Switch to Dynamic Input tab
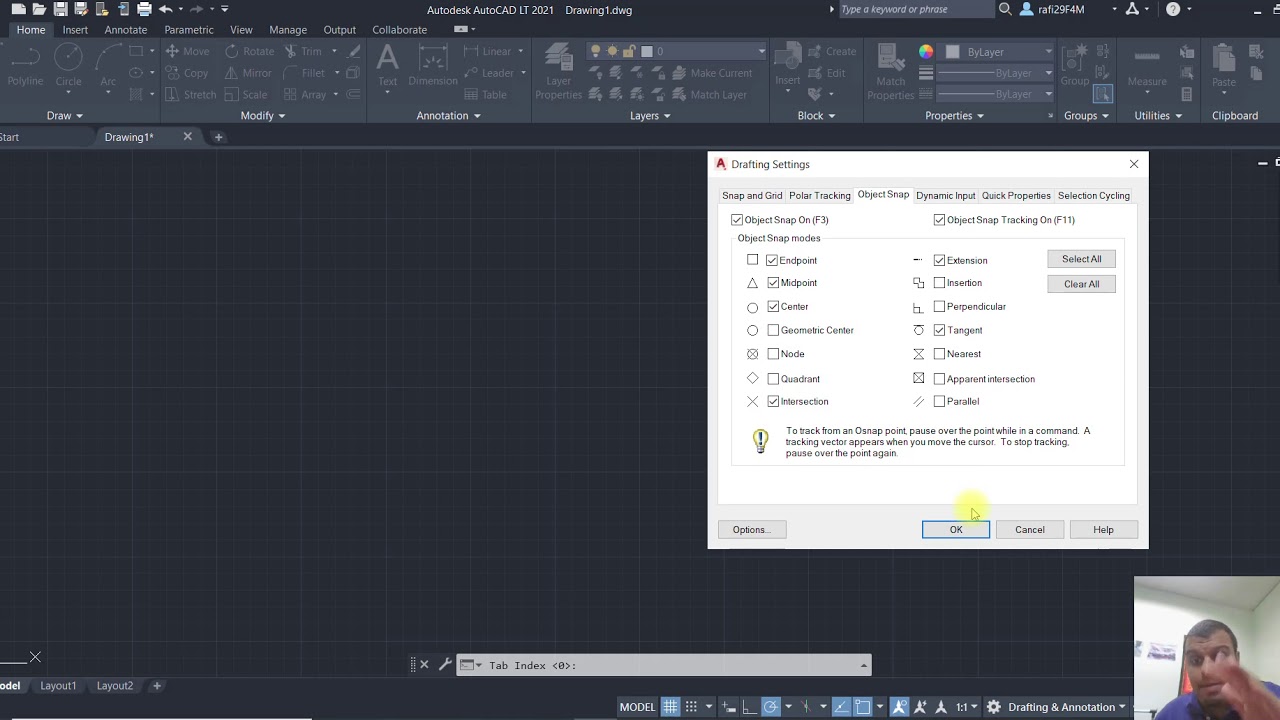The image size is (1280, 720). click(945, 196)
